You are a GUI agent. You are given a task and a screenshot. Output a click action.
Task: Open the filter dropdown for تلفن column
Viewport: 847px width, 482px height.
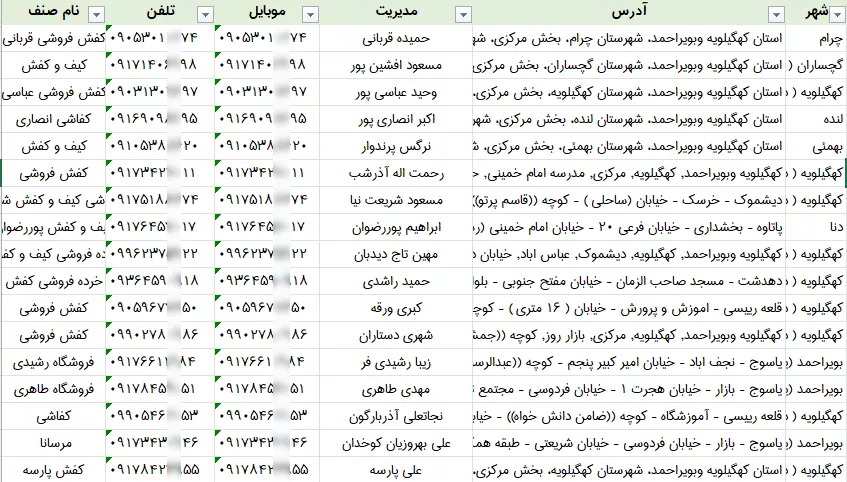tap(205, 15)
